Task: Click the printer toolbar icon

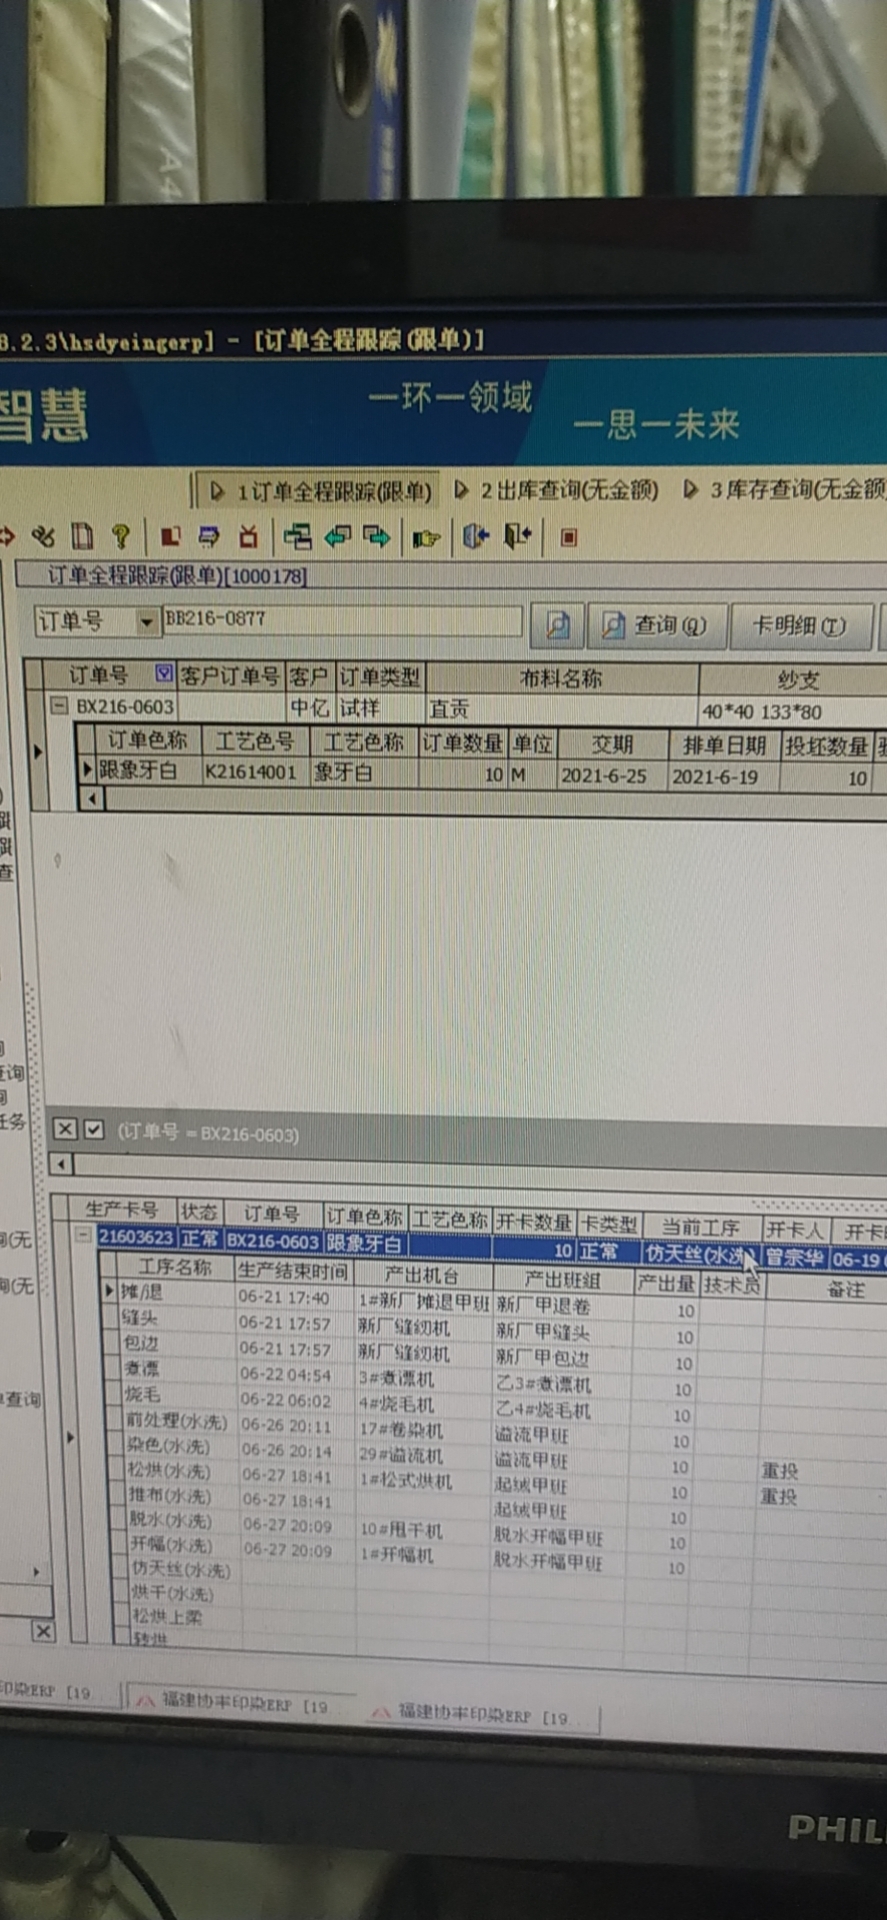Action: coord(209,537)
